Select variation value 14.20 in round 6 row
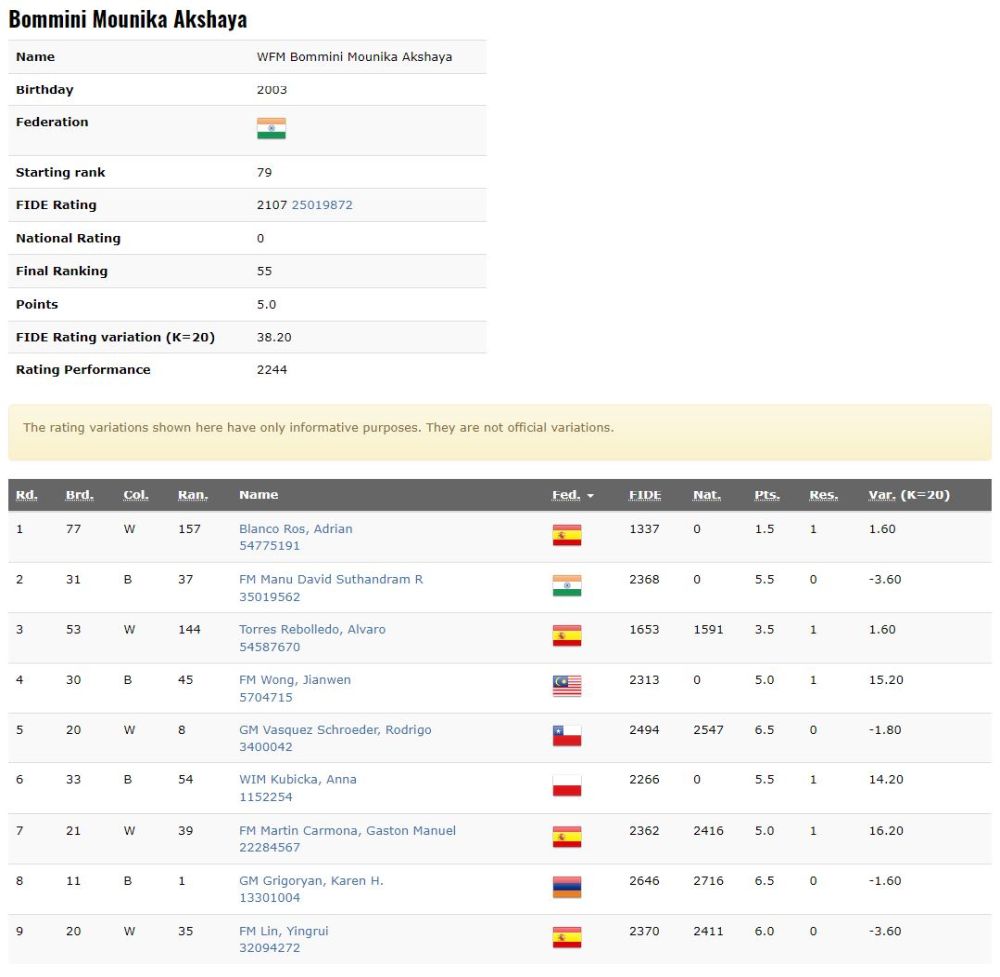The height and width of the screenshot is (977, 1000). tap(886, 779)
